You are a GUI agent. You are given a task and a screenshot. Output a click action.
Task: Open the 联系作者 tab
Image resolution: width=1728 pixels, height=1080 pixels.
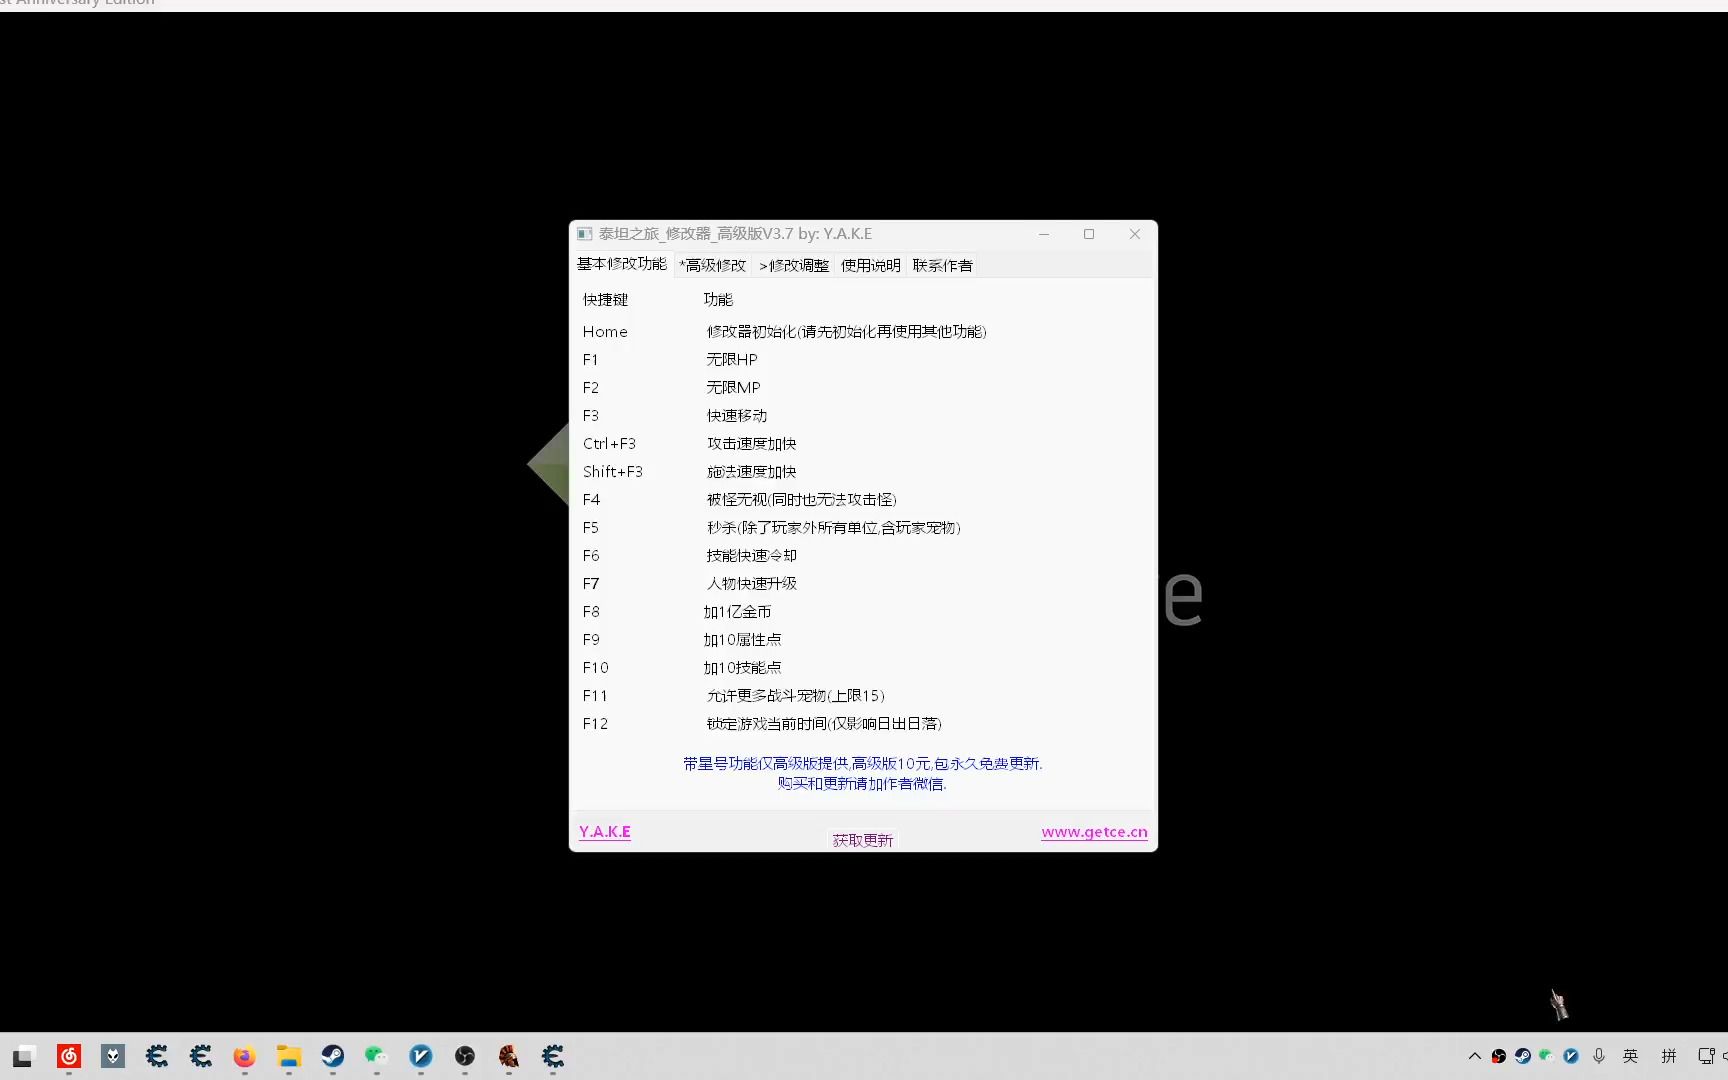point(943,265)
